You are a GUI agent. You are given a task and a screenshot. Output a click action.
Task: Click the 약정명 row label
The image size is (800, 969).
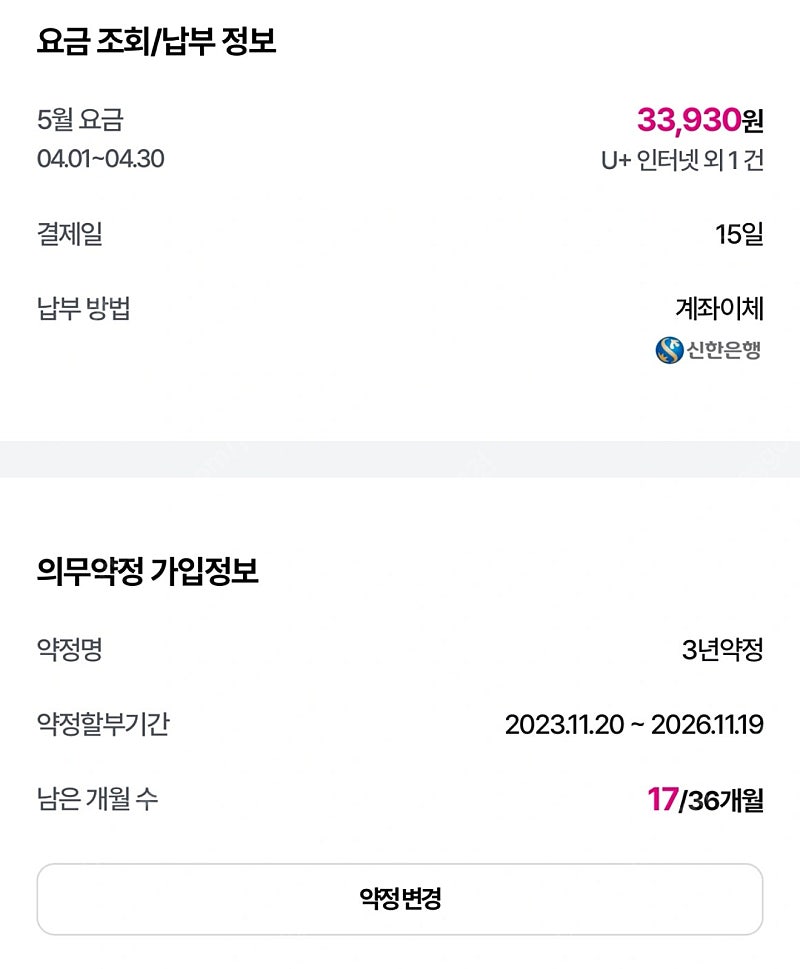[x=70, y=650]
